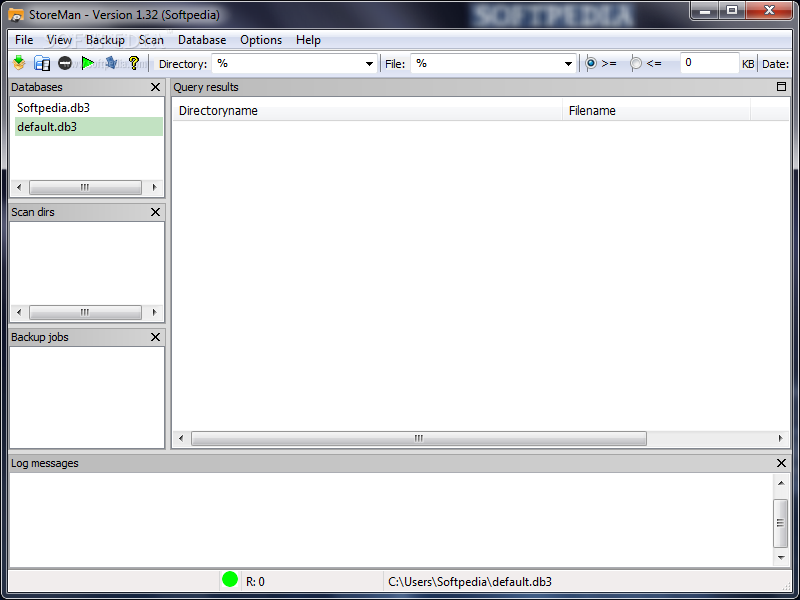Viewport: 800px width, 600px height.
Task: Click Databases scrollbar left arrow
Action: 19,187
